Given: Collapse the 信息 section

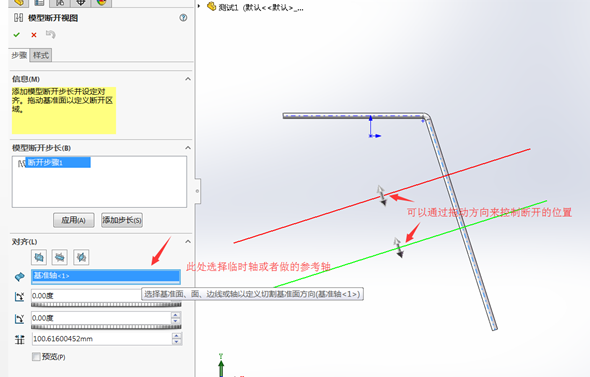Looking at the screenshot, I should [188, 79].
